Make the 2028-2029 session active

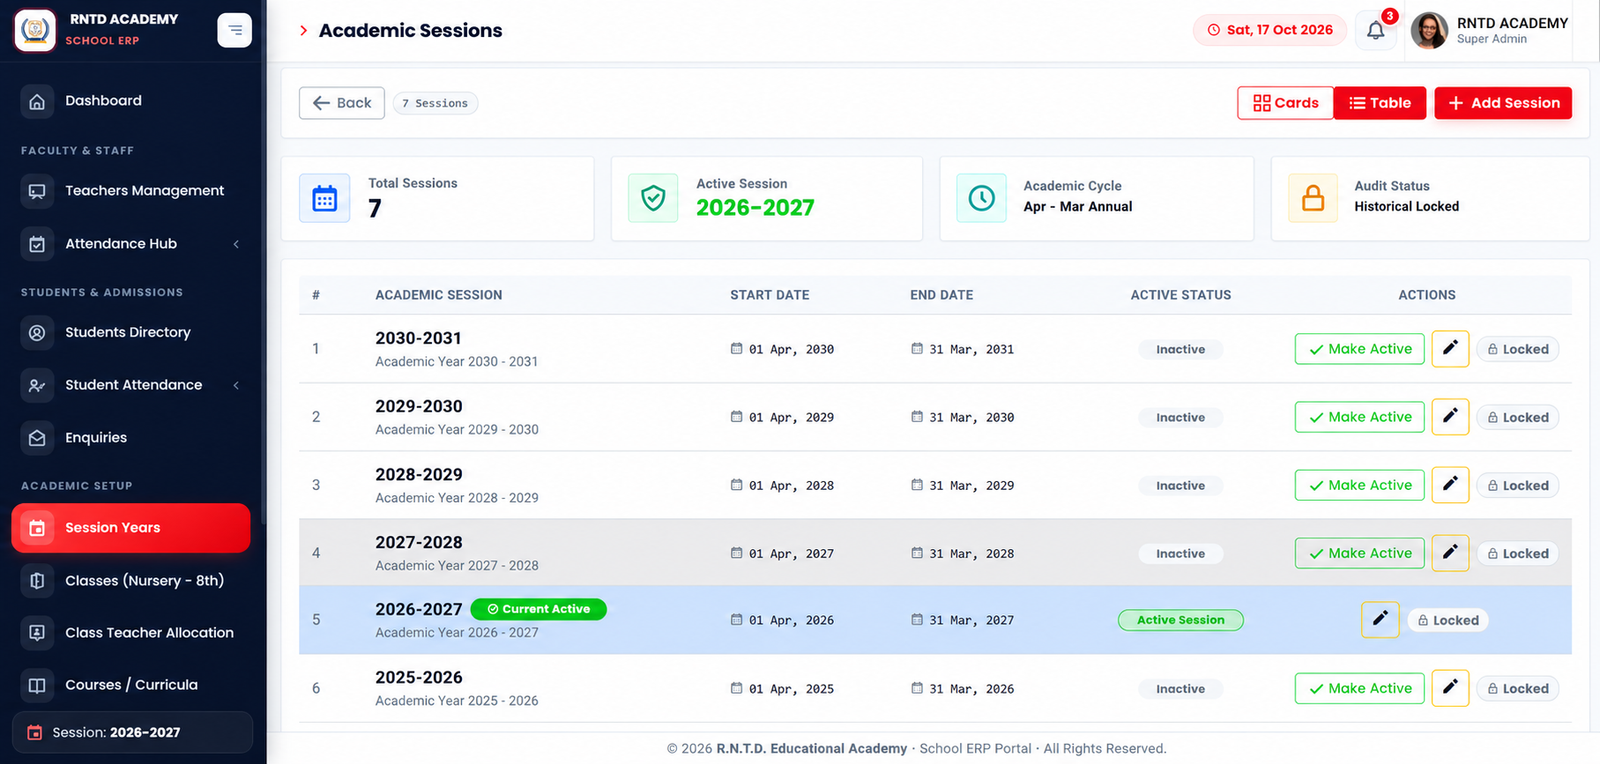1360,485
